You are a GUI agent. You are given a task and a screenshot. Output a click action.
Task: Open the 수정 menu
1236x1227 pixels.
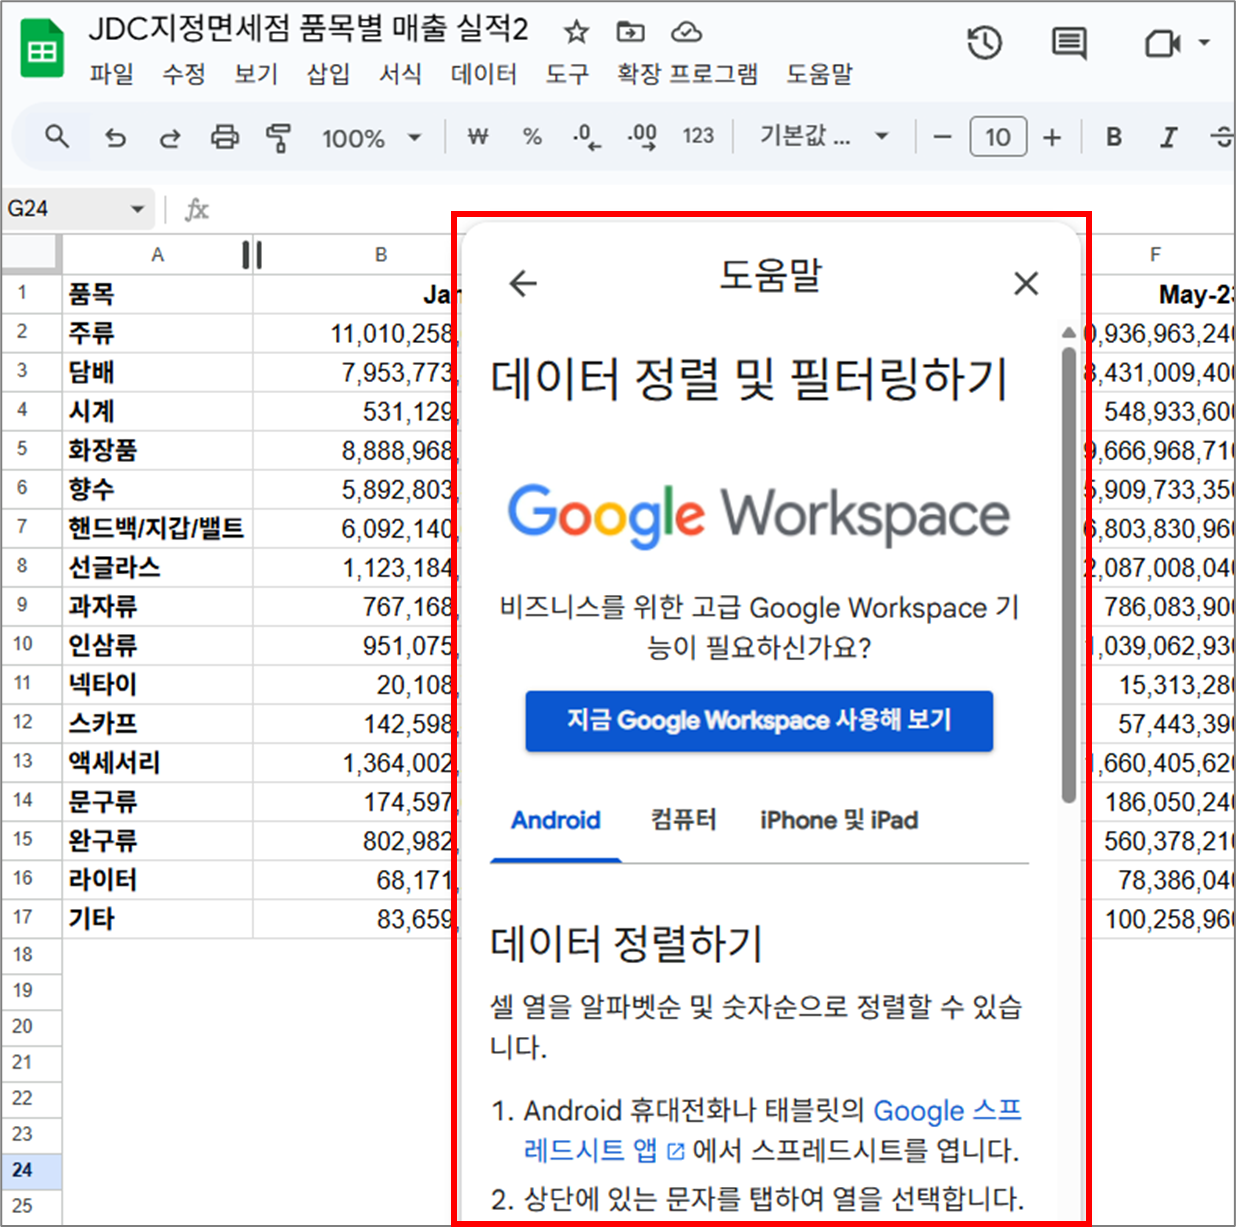point(184,74)
